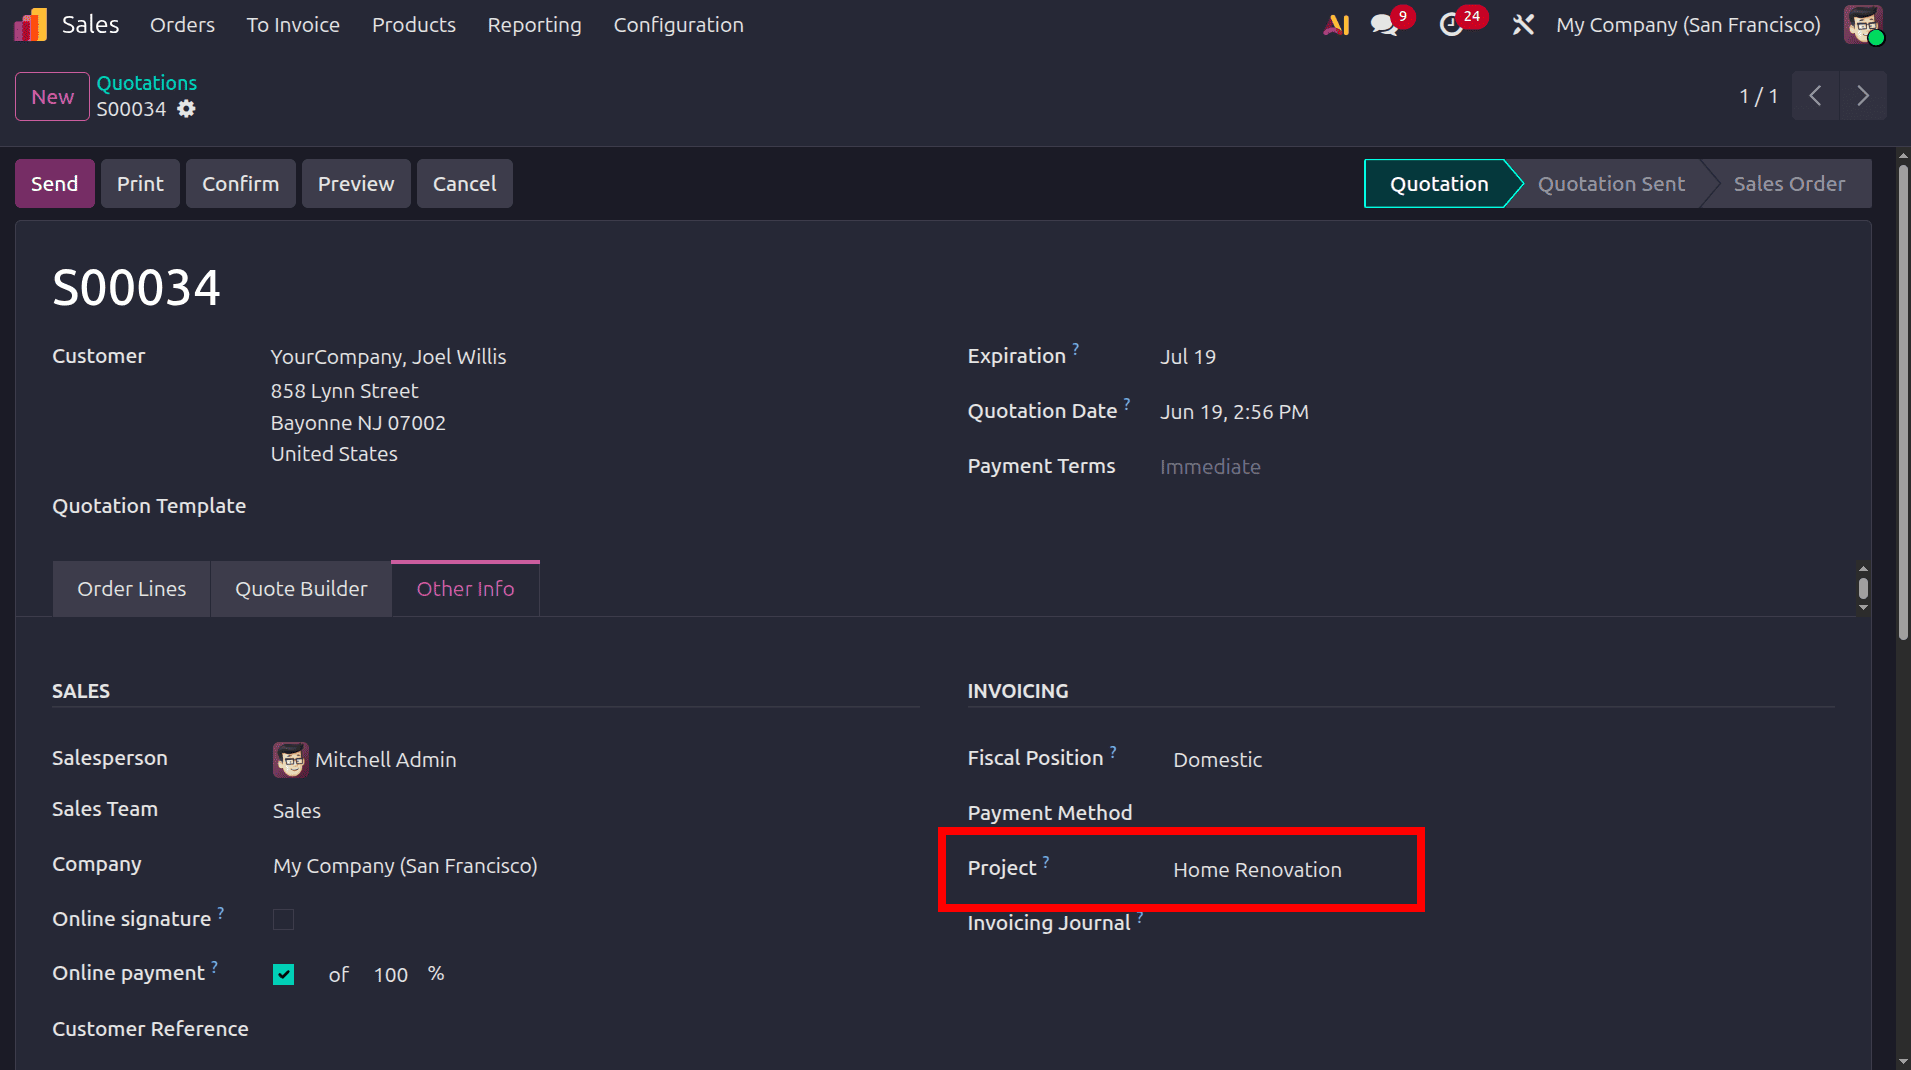
Task: Enable the Online signature checkbox
Action: (x=284, y=920)
